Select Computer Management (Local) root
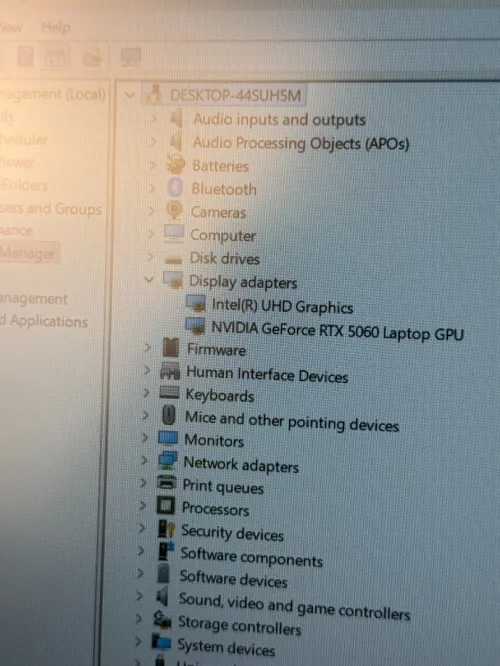This screenshot has width=500, height=666. click(52, 94)
